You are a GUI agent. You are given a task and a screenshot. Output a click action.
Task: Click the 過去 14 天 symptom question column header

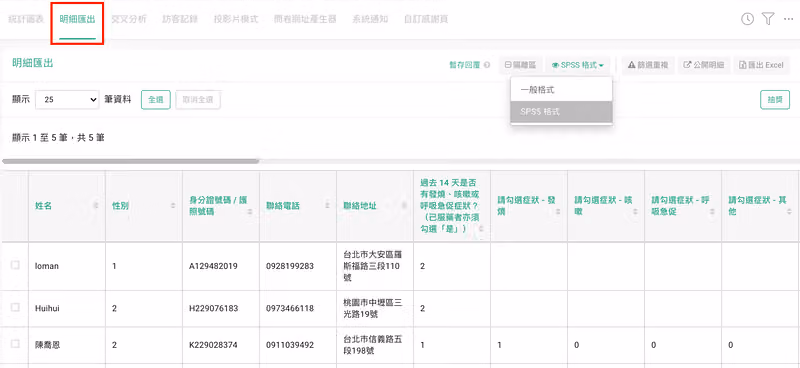pyautogui.click(x=452, y=205)
